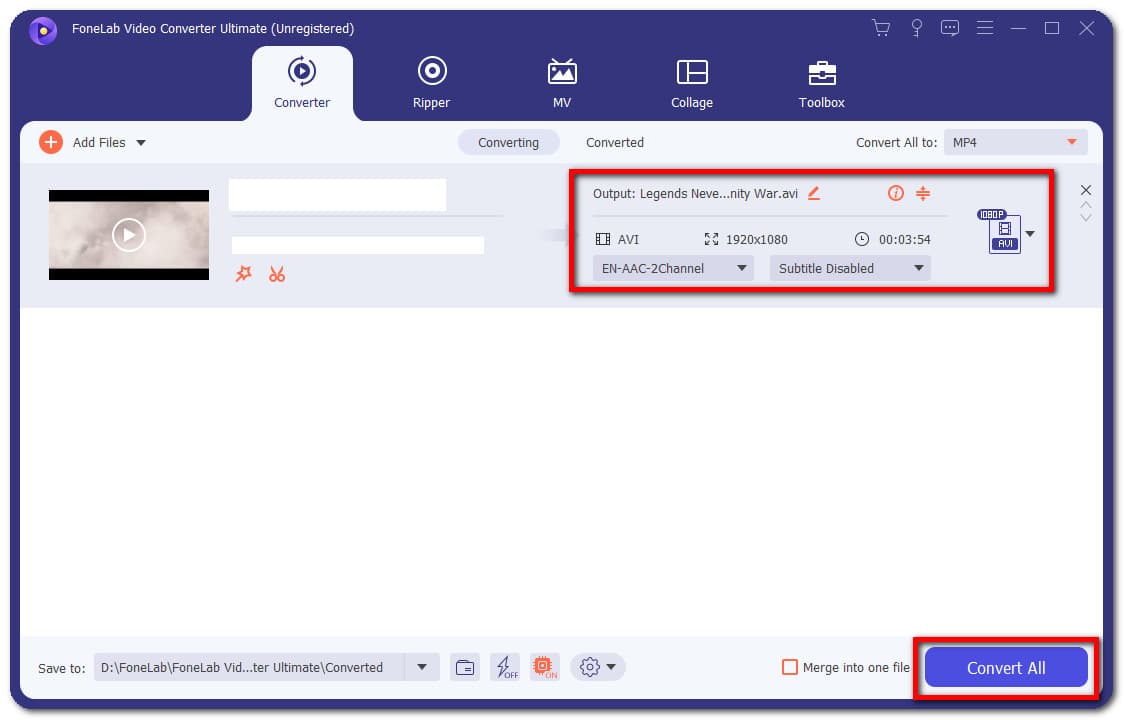Switch to the Converted list
This screenshot has height=720, width=1124.
tap(614, 143)
